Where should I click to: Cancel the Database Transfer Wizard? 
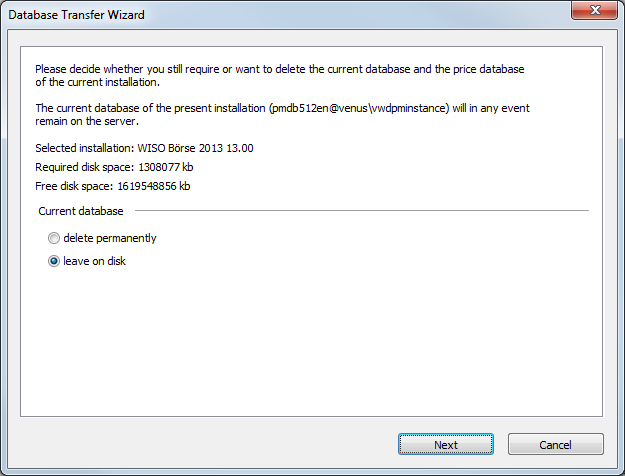[x=555, y=445]
